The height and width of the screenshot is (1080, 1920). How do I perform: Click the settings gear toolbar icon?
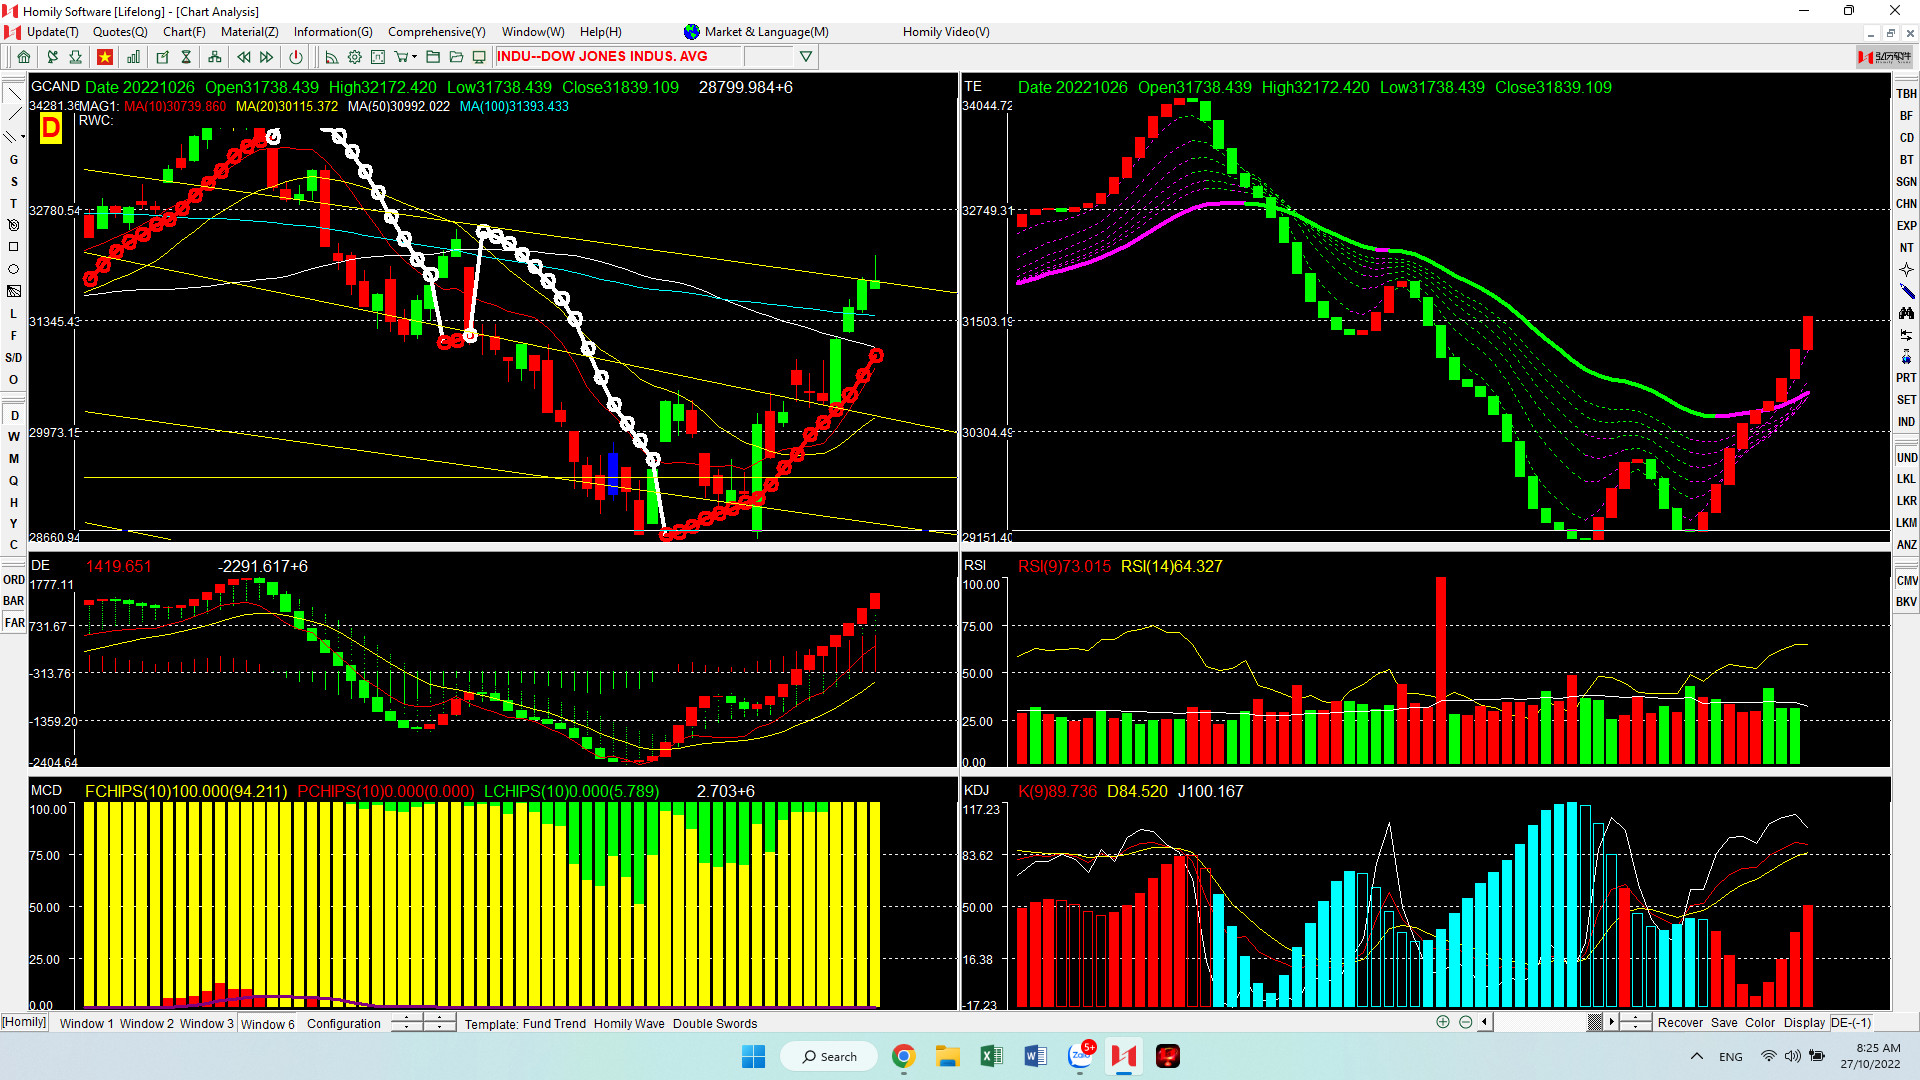point(354,57)
